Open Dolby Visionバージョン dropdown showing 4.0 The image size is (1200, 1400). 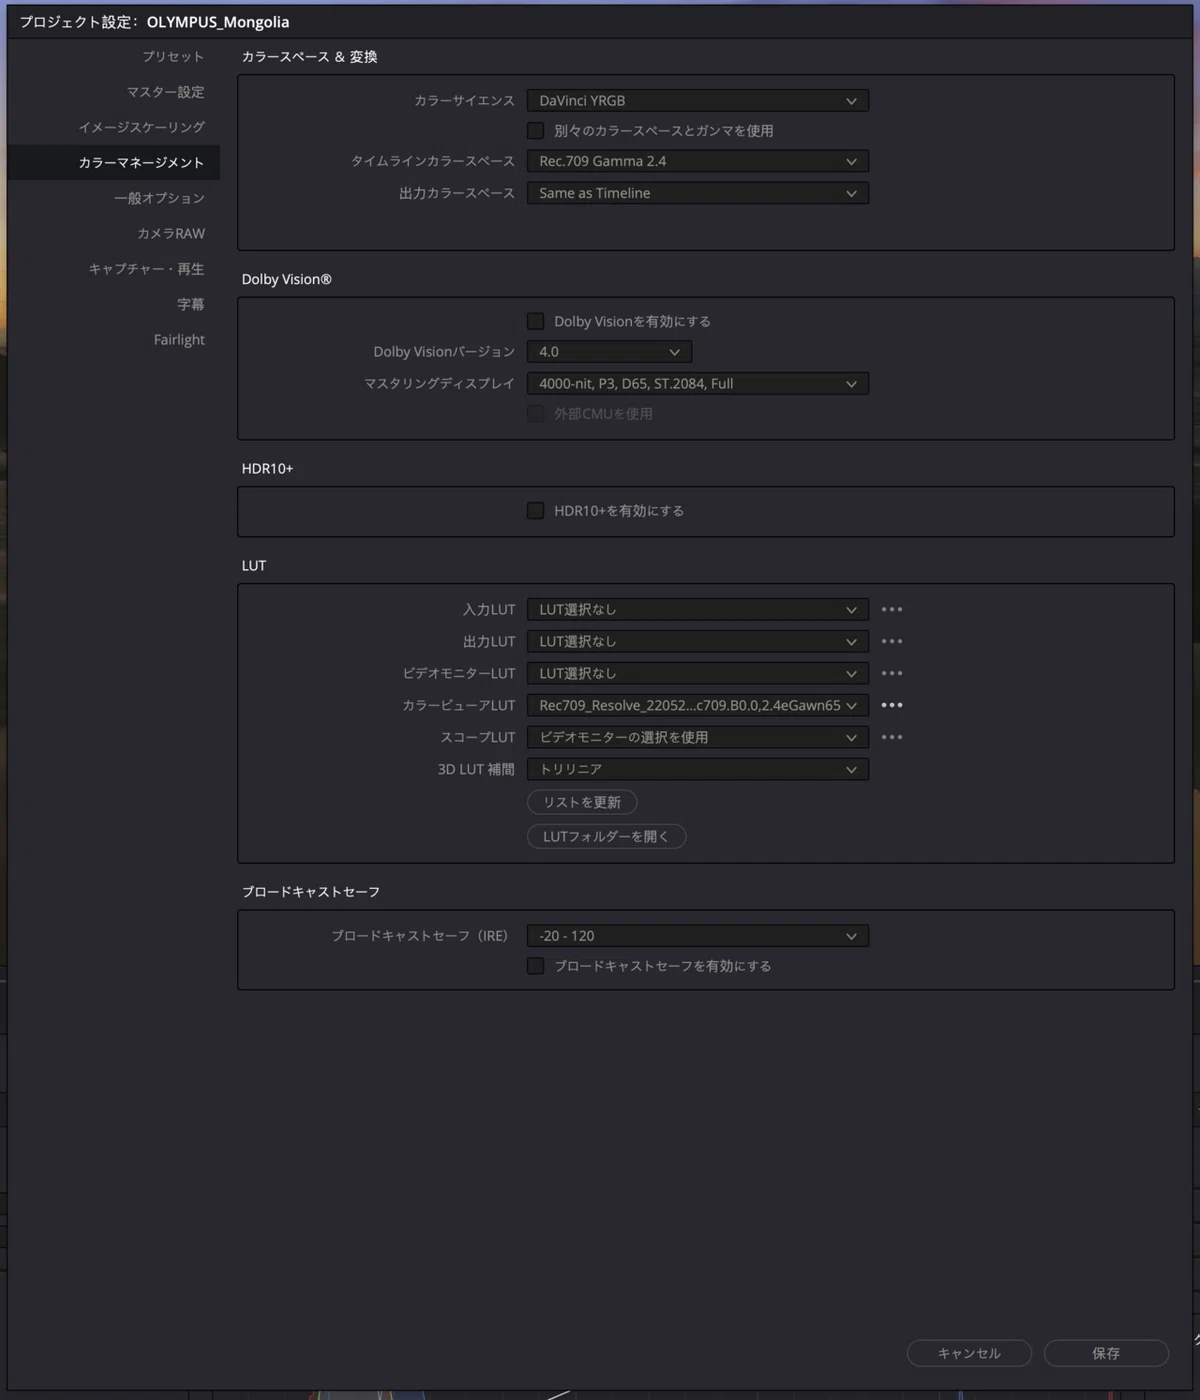pos(609,352)
